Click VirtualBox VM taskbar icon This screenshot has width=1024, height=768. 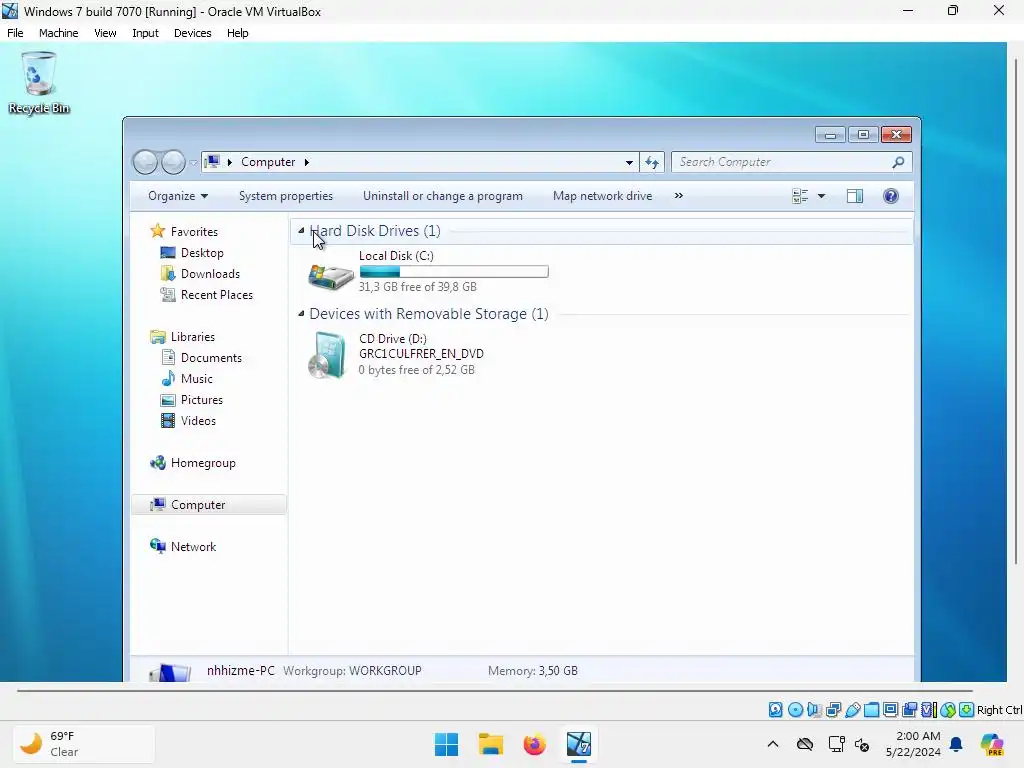579,744
